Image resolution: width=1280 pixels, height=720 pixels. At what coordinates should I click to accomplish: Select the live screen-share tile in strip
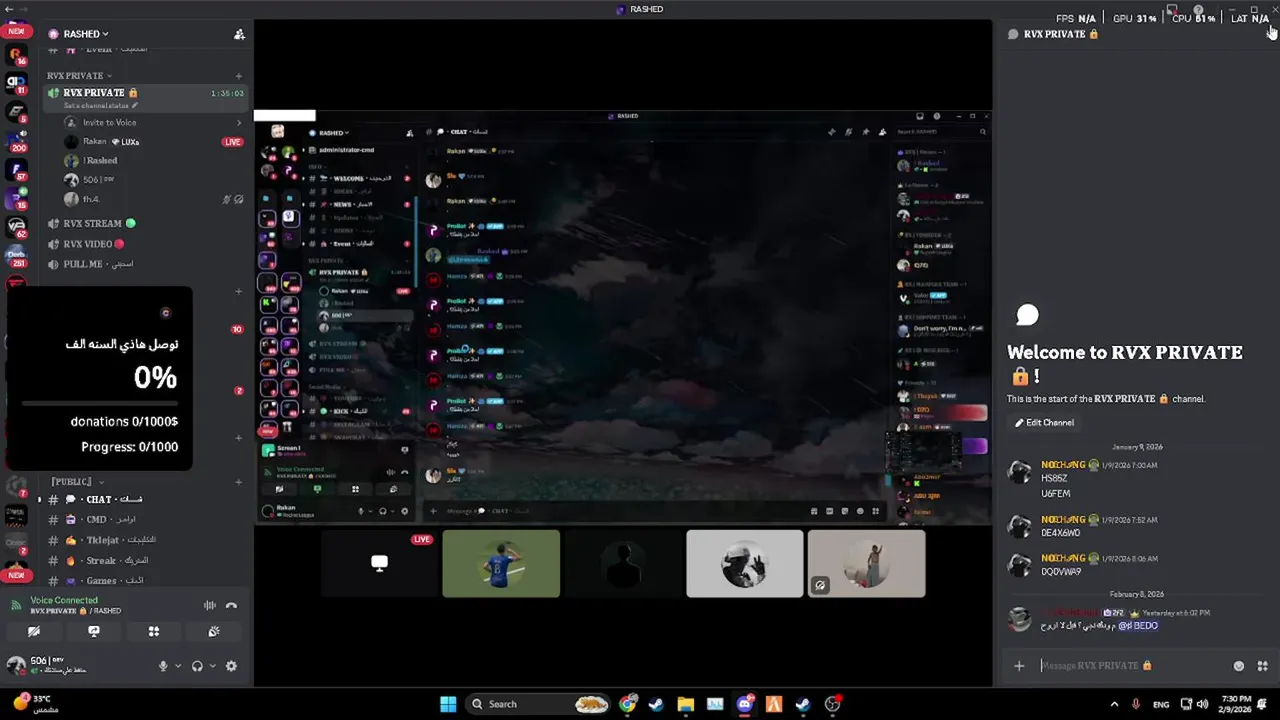coord(379,563)
